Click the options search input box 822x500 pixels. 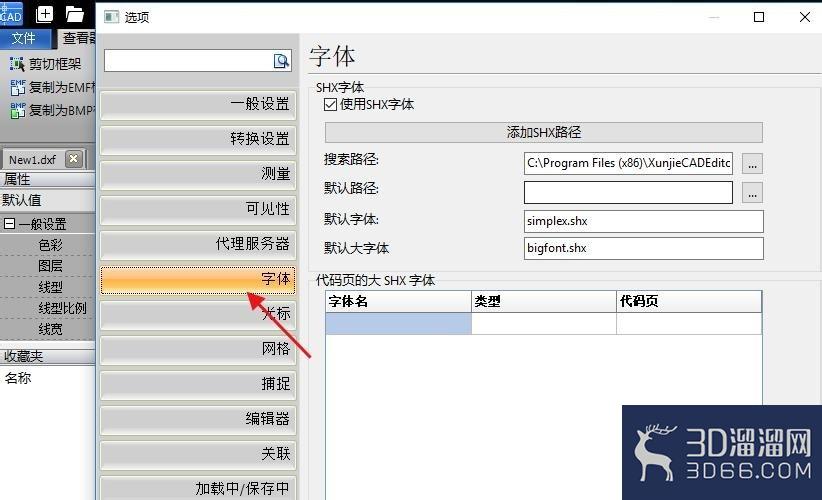189,61
